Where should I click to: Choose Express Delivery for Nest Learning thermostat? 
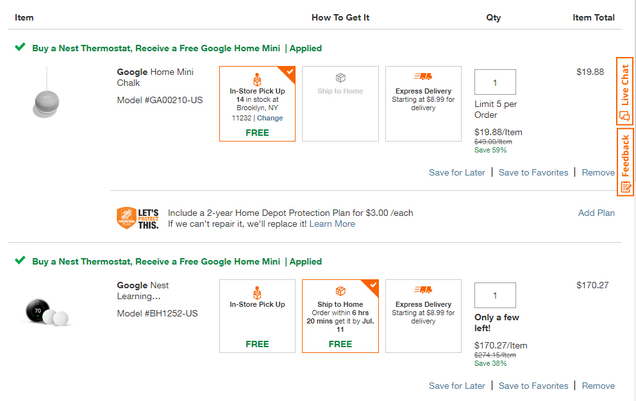pos(423,316)
